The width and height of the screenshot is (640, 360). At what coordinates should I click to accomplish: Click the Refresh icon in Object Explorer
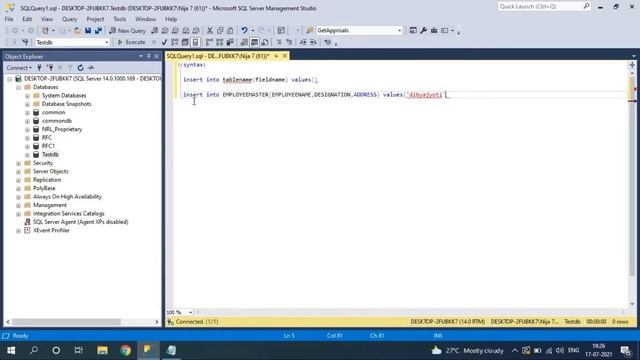80,68
